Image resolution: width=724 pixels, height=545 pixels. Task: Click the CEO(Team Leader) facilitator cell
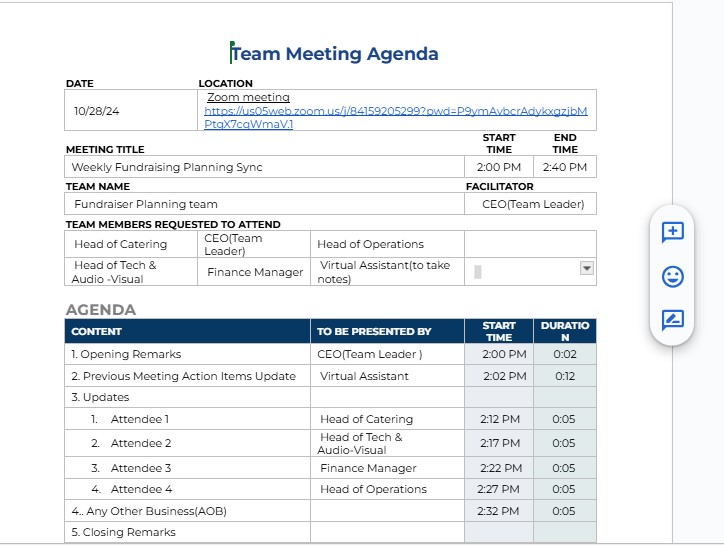pyautogui.click(x=532, y=204)
